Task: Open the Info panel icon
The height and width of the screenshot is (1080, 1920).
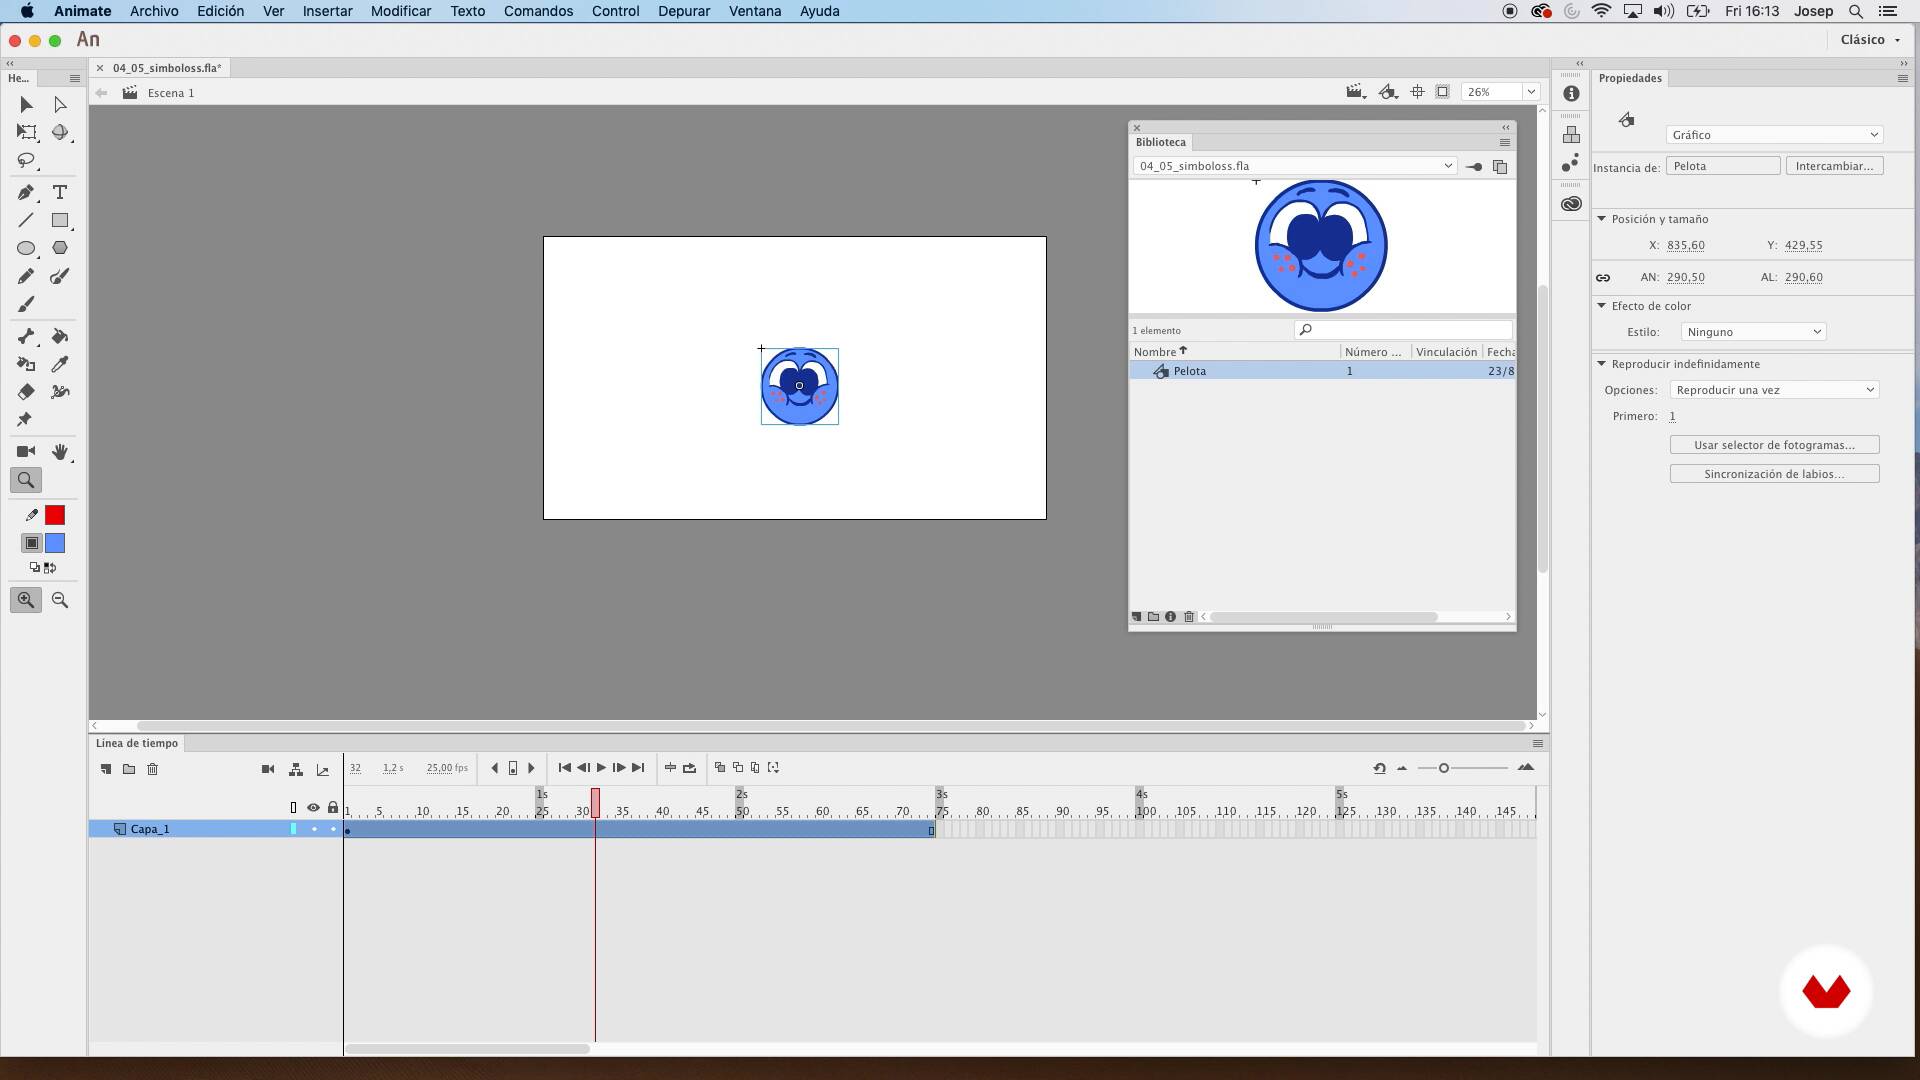Action: click(1571, 94)
